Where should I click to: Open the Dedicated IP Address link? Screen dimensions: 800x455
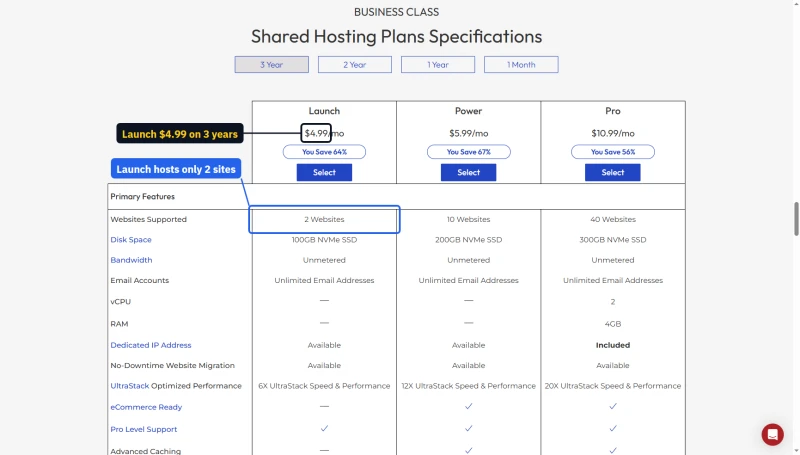click(x=151, y=345)
